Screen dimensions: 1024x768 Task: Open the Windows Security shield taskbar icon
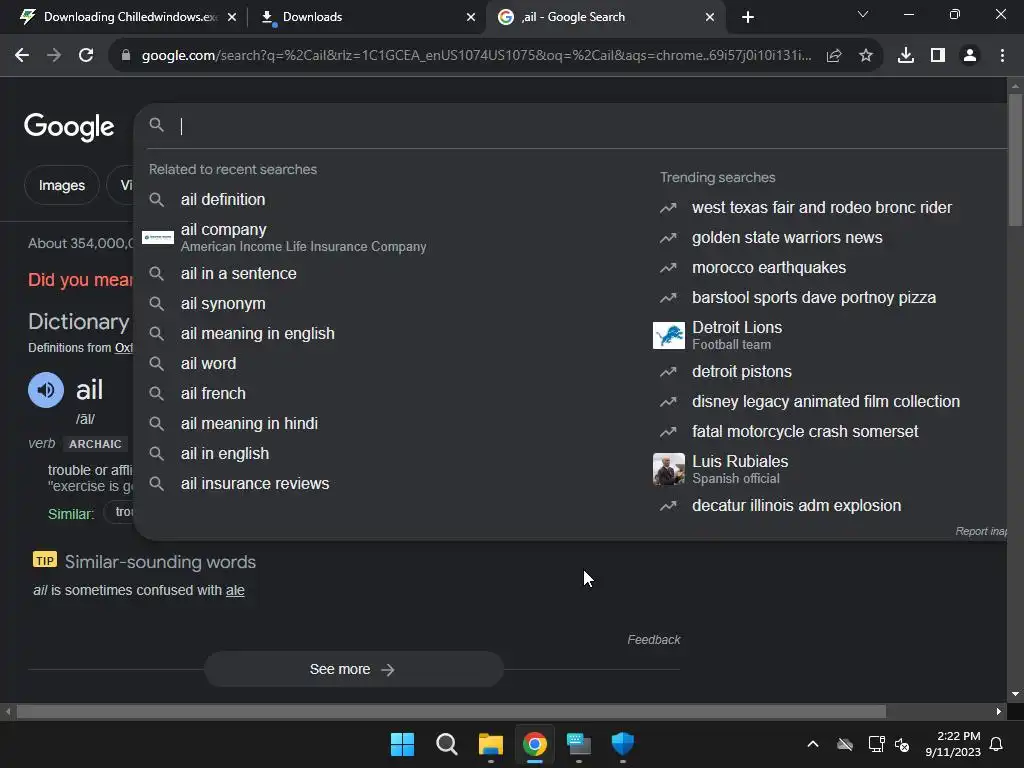coord(622,744)
